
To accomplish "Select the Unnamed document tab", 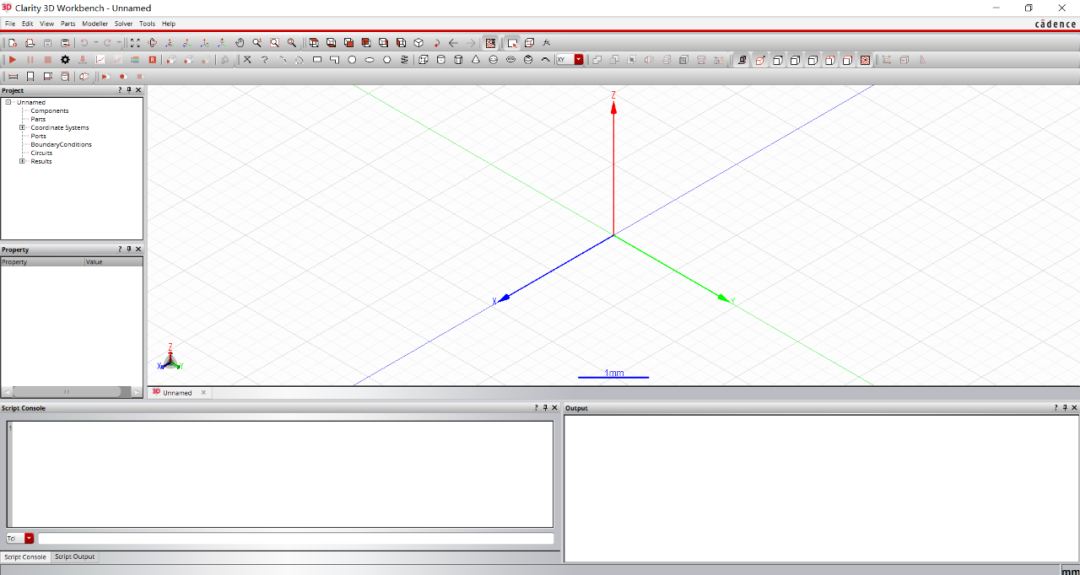I will click(x=177, y=393).
